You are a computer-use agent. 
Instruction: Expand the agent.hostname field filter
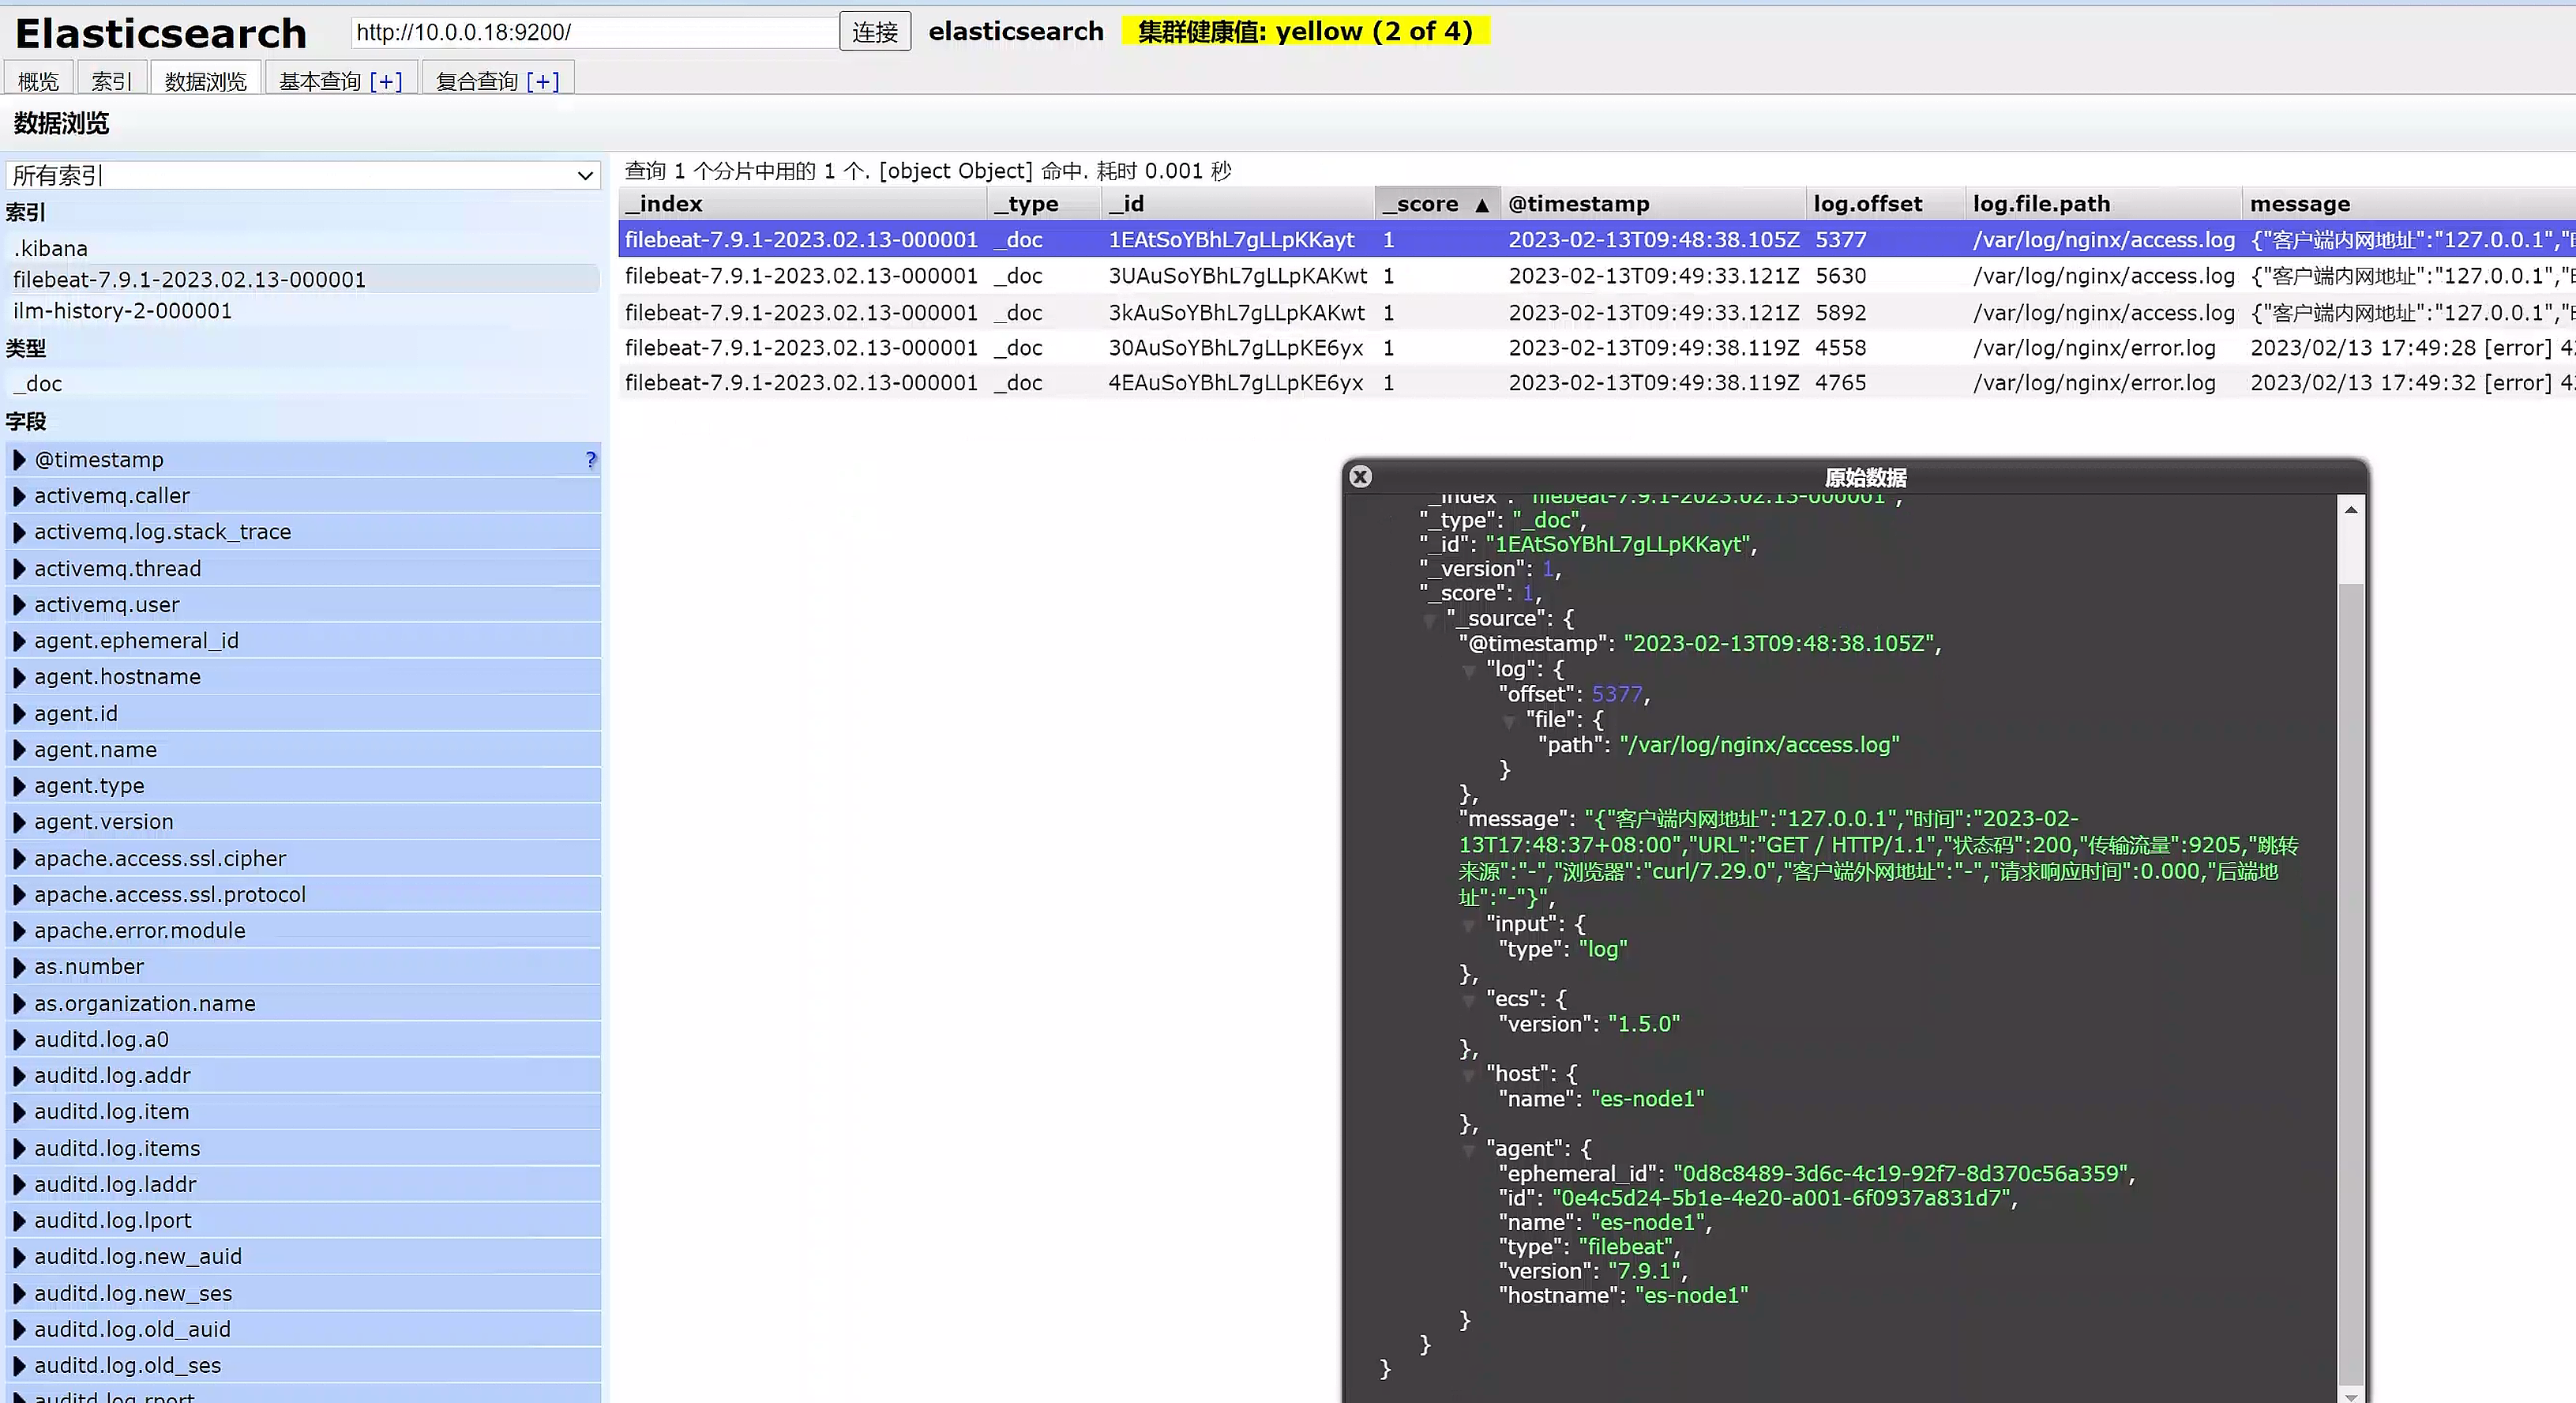tap(19, 677)
